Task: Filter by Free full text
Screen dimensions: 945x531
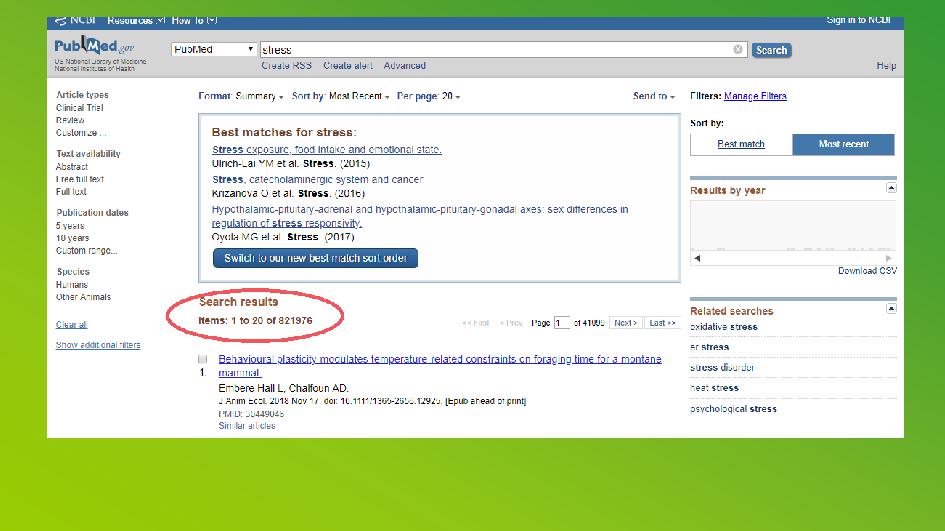Action: click(x=80, y=180)
